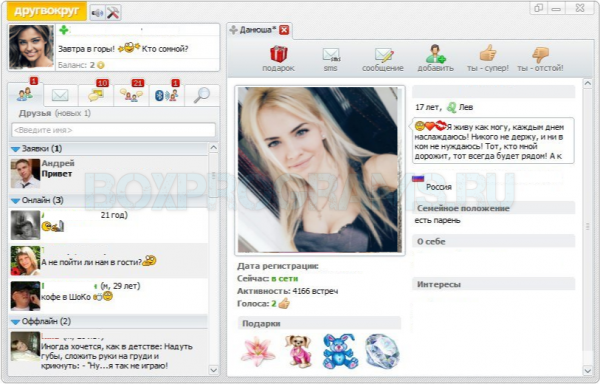Screen dimensions: 600x384
Task: Click the pink lily flower gift
Action: click(x=258, y=351)
